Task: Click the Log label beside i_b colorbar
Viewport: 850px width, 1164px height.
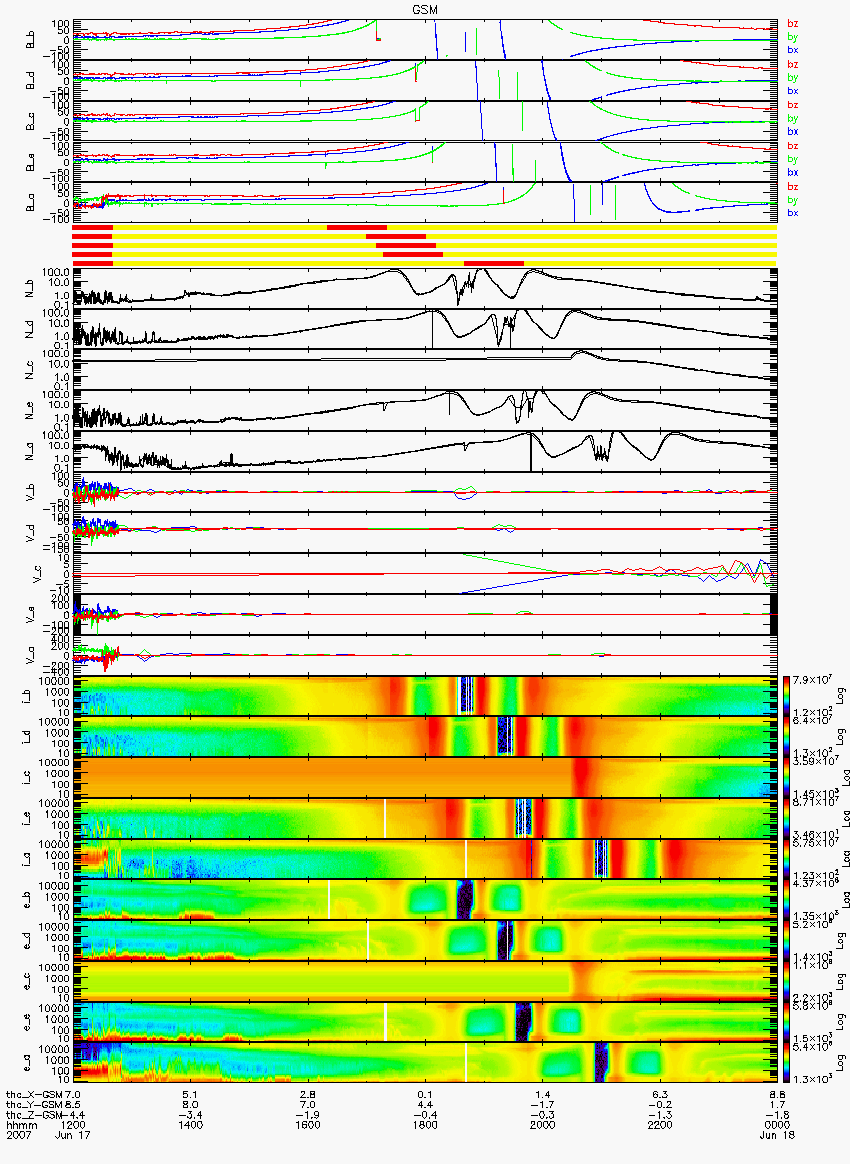Action: click(x=840, y=696)
